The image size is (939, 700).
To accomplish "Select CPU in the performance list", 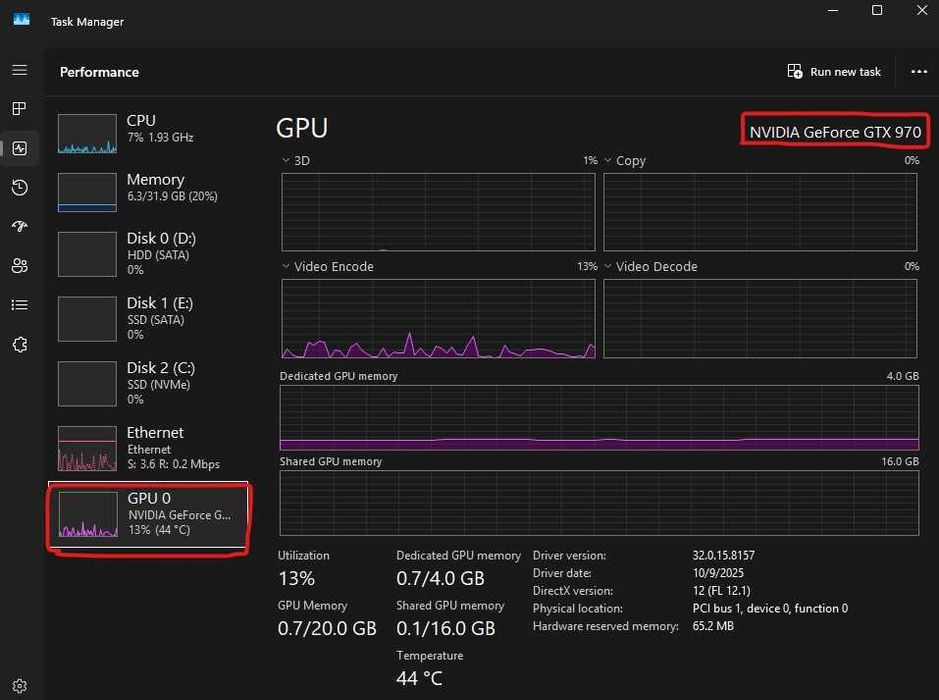I will point(148,134).
